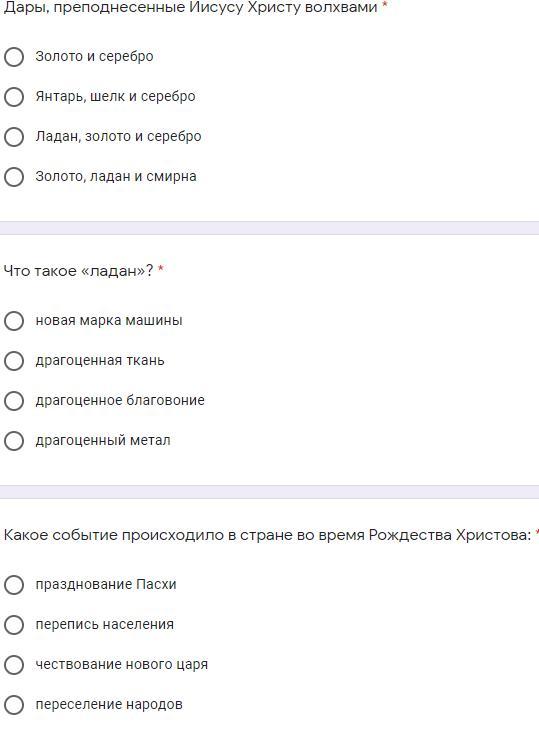Screen dimensions: 539x742
Task: Choose the option перепись населения
Action: point(14,625)
